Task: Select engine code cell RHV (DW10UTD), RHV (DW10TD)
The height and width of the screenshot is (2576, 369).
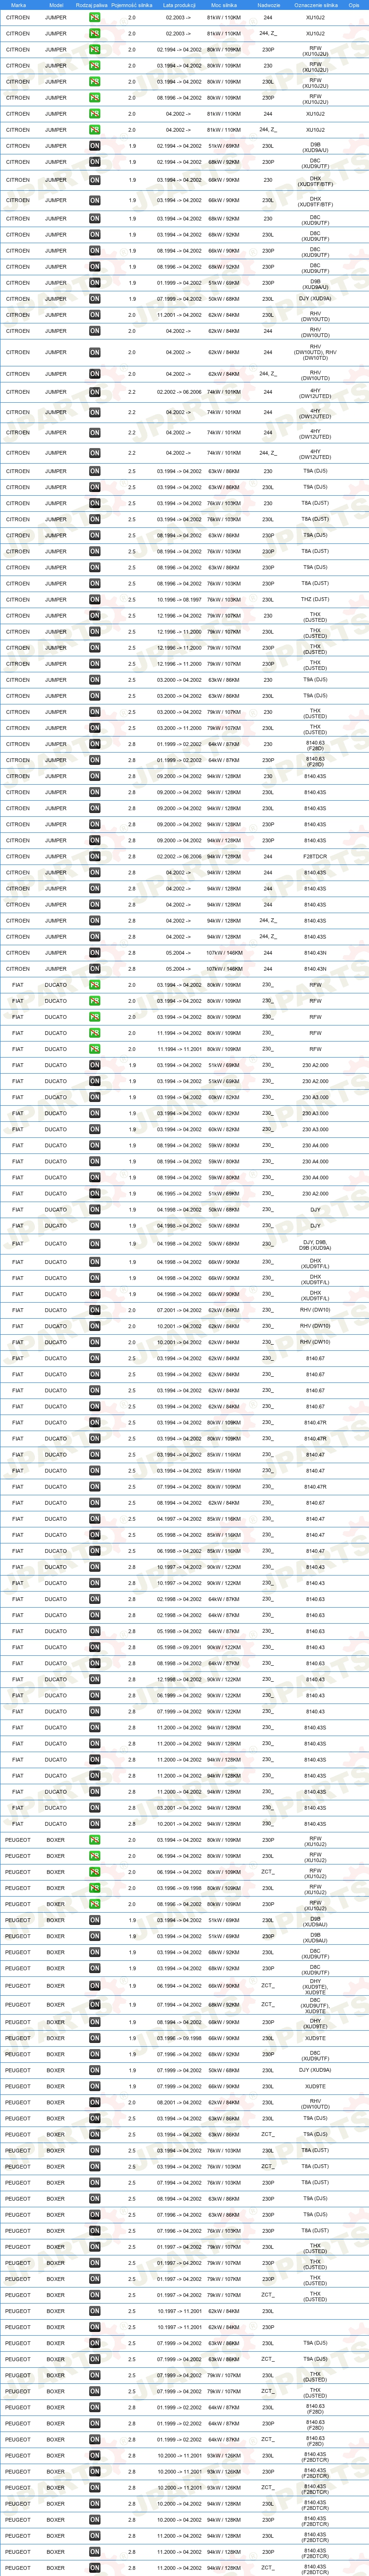Action: point(315,352)
